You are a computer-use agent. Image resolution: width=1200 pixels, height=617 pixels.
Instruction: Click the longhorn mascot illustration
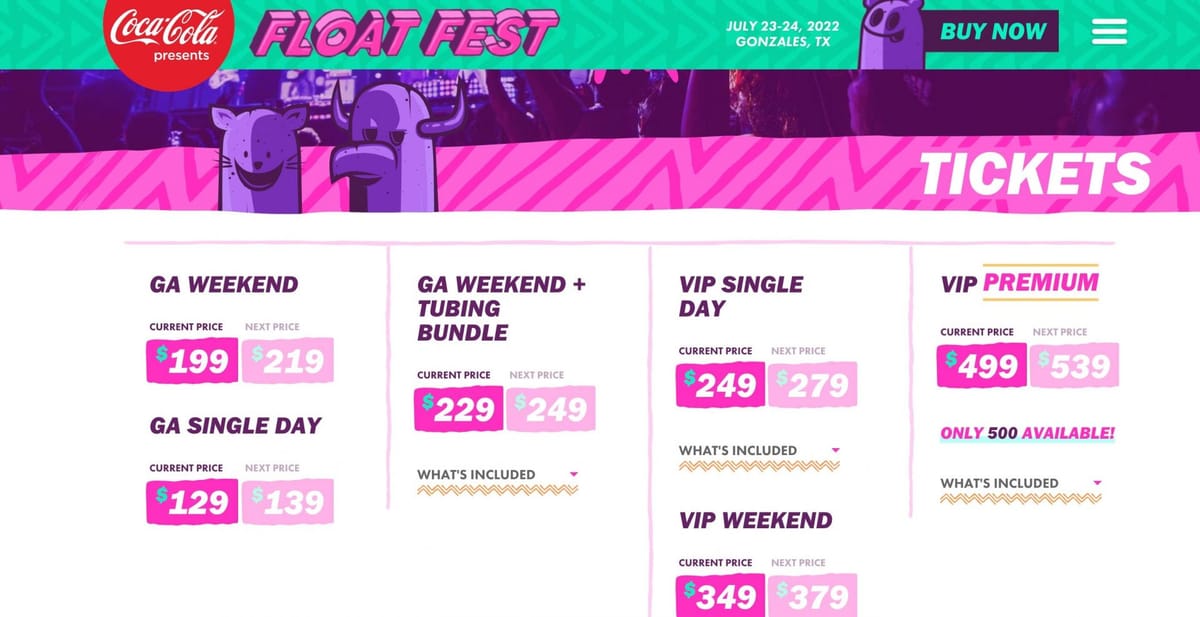click(x=390, y=140)
